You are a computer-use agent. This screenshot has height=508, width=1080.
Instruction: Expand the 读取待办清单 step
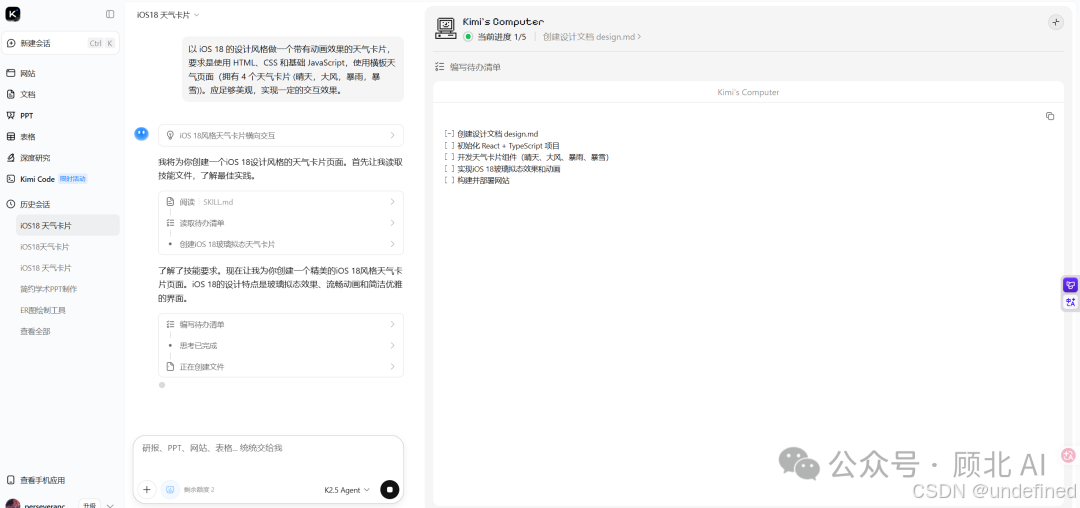(x=281, y=223)
